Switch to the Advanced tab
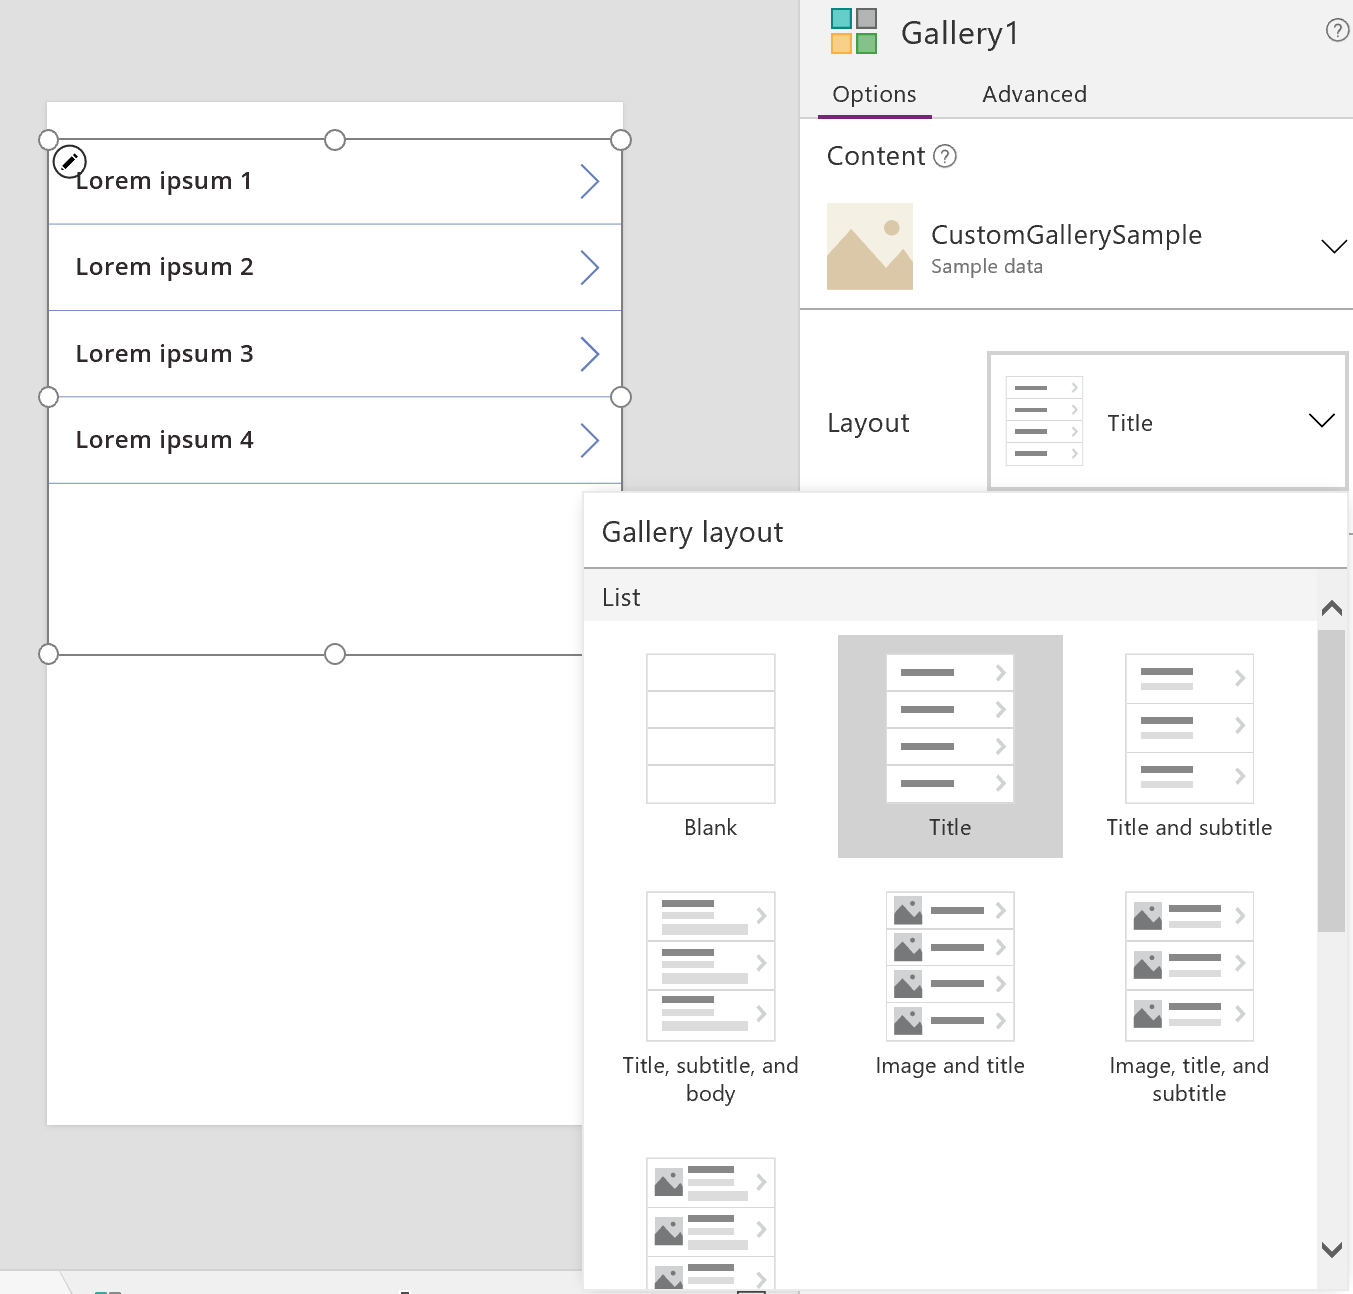 click(1034, 94)
